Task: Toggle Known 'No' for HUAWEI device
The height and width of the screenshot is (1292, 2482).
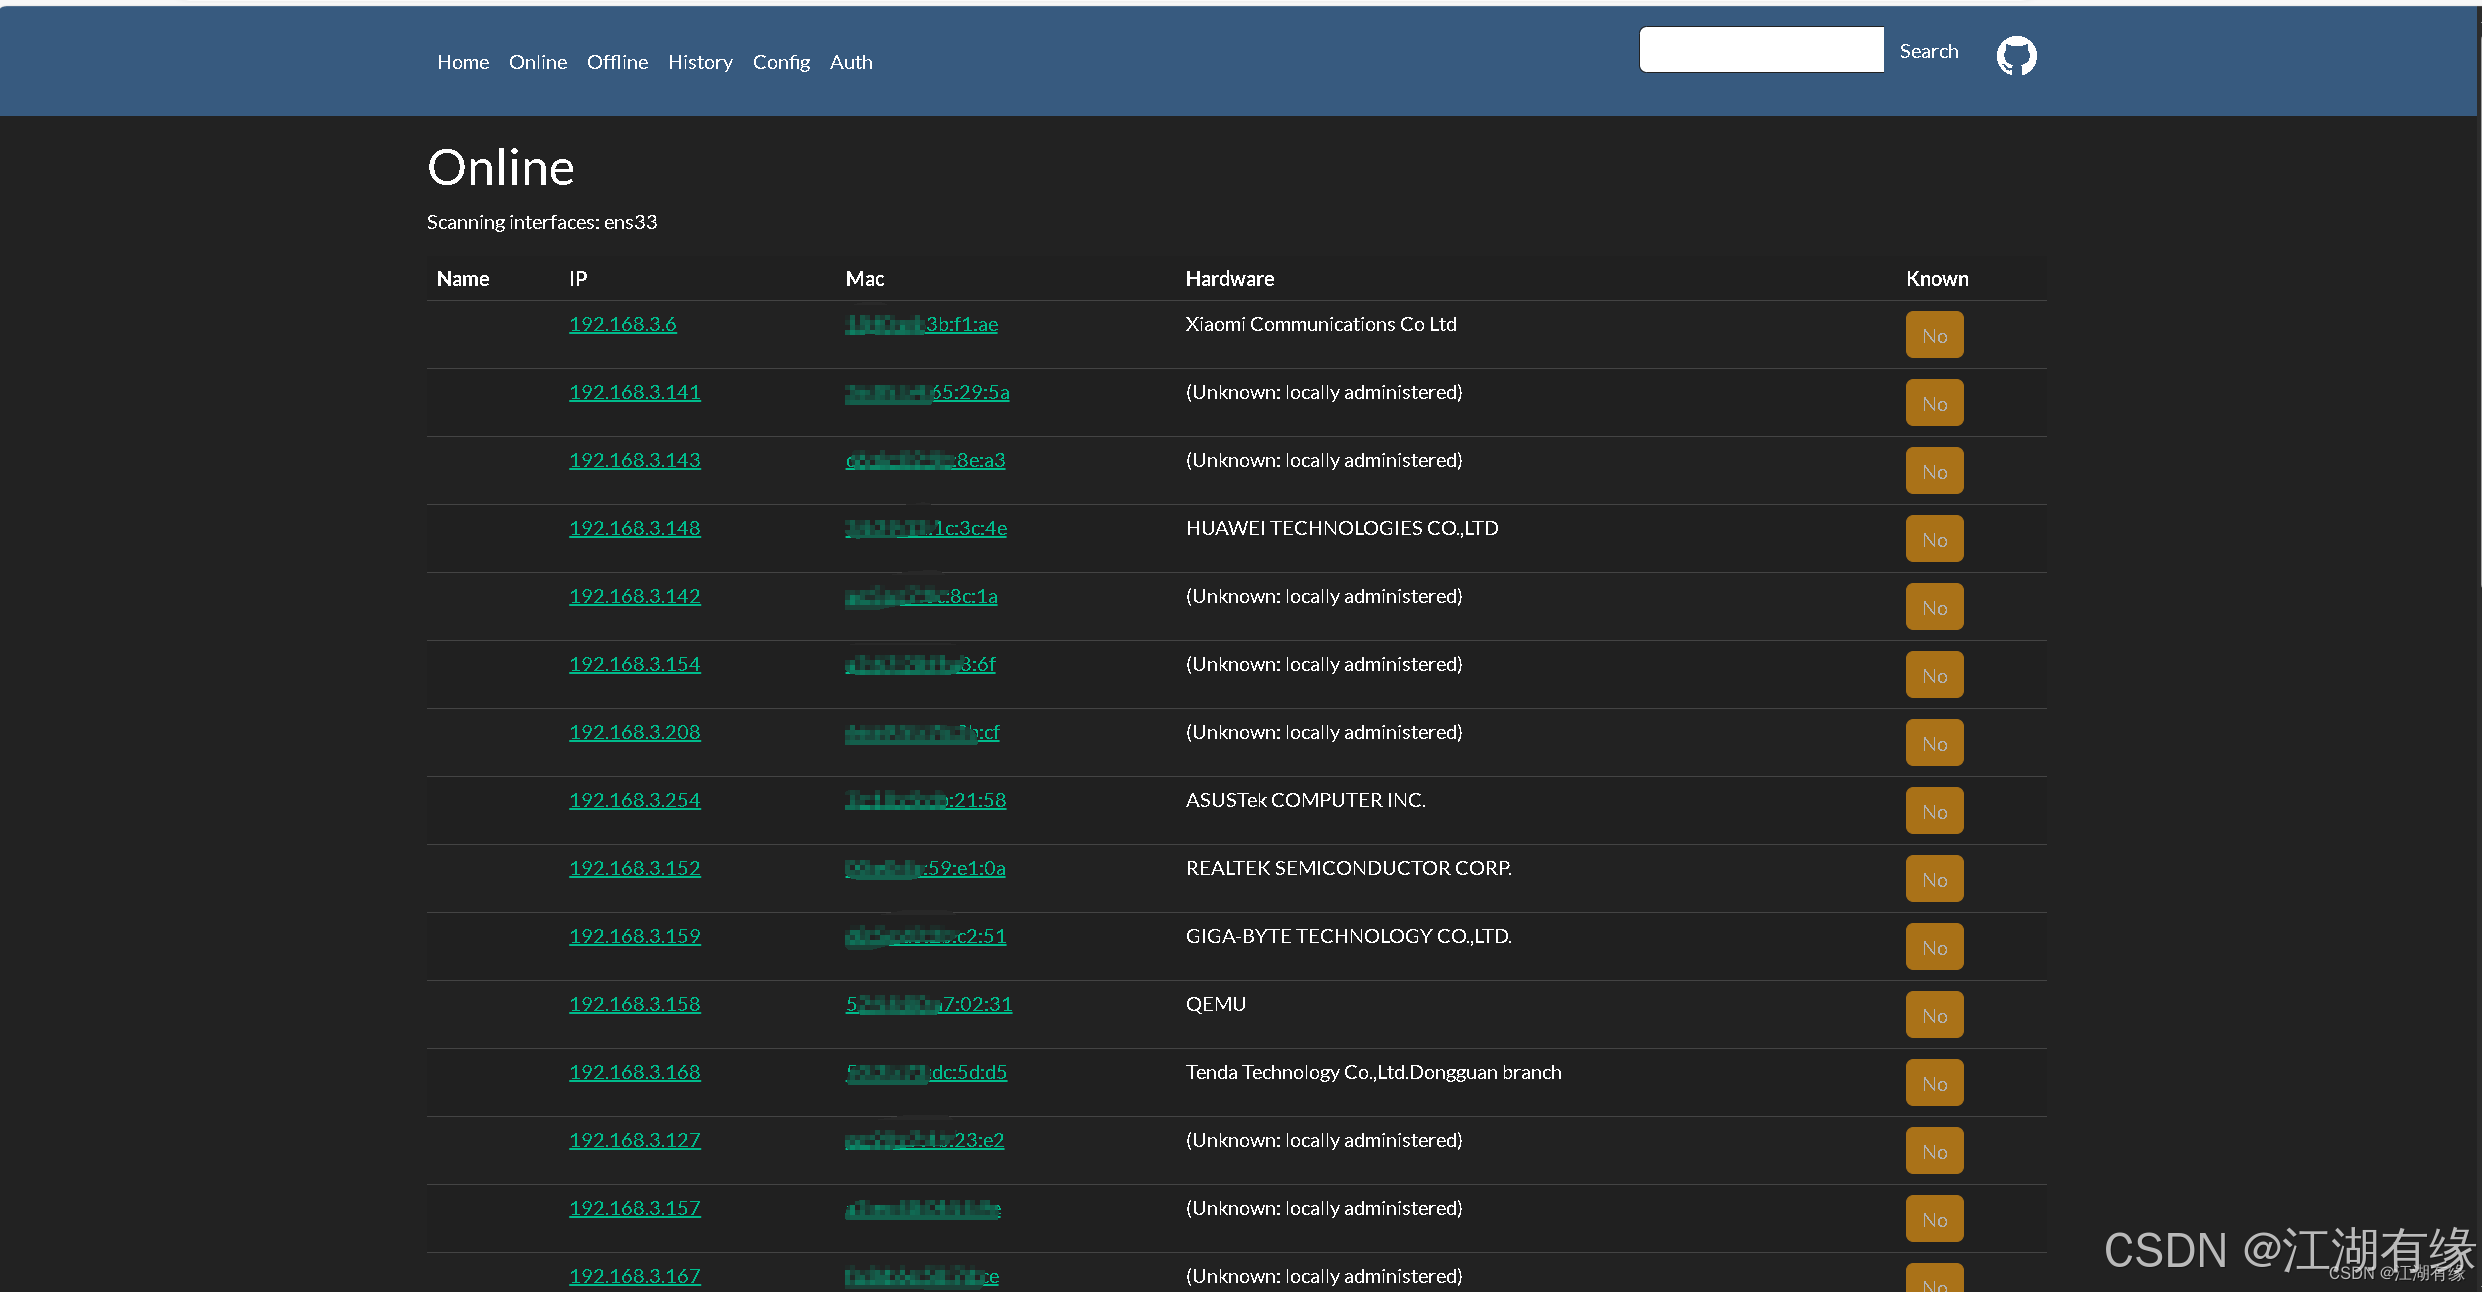Action: click(x=1934, y=539)
